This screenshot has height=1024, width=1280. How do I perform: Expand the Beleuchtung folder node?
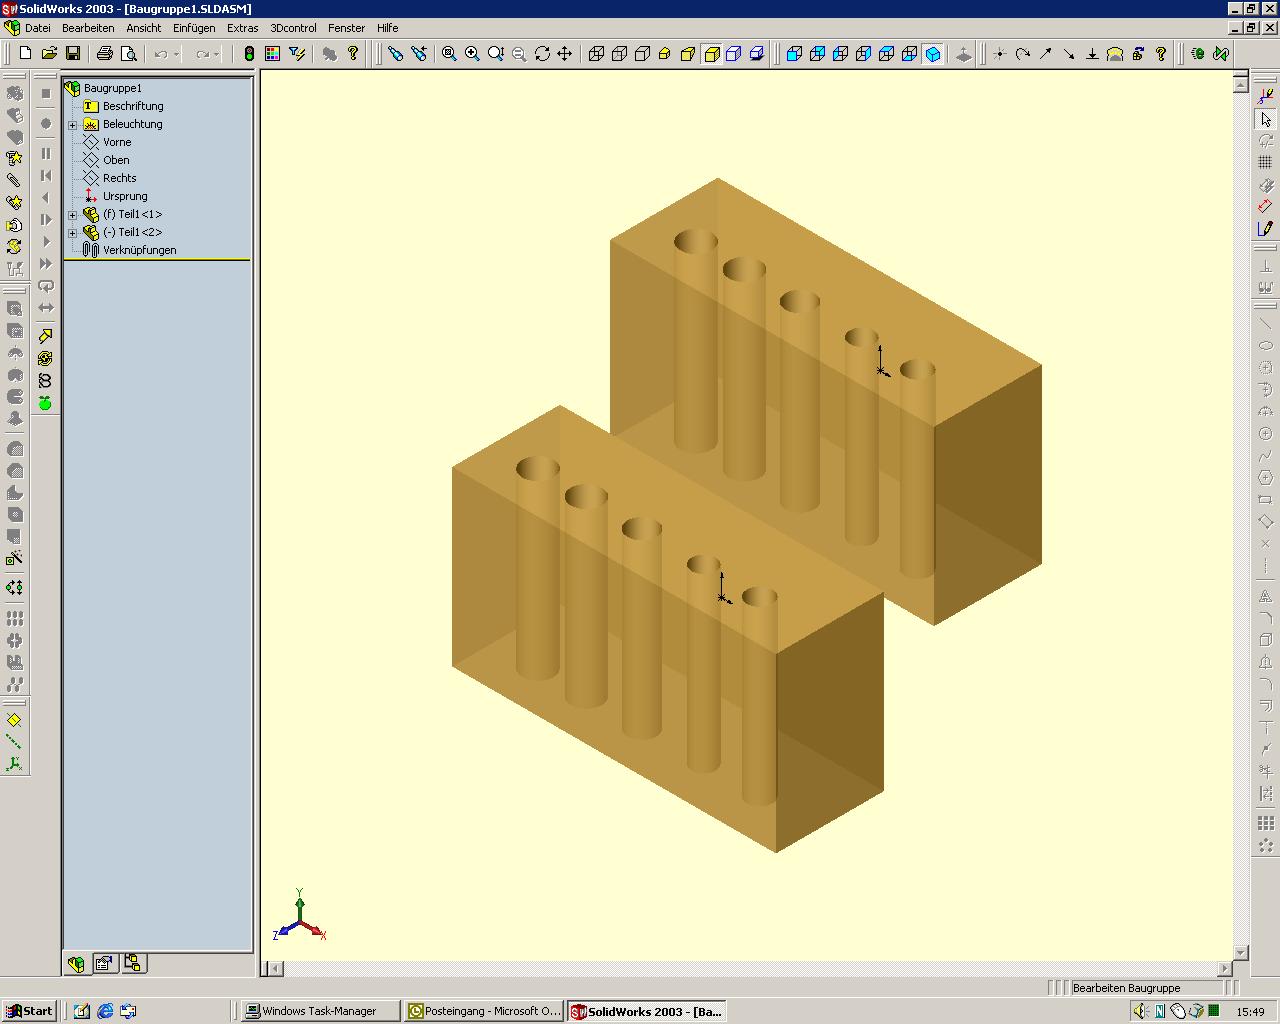(x=72, y=125)
